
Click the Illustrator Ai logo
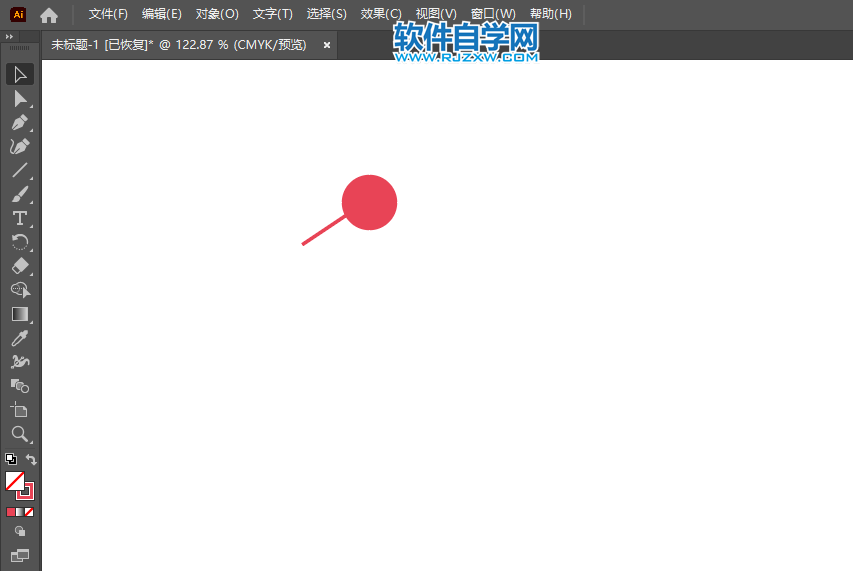point(18,15)
